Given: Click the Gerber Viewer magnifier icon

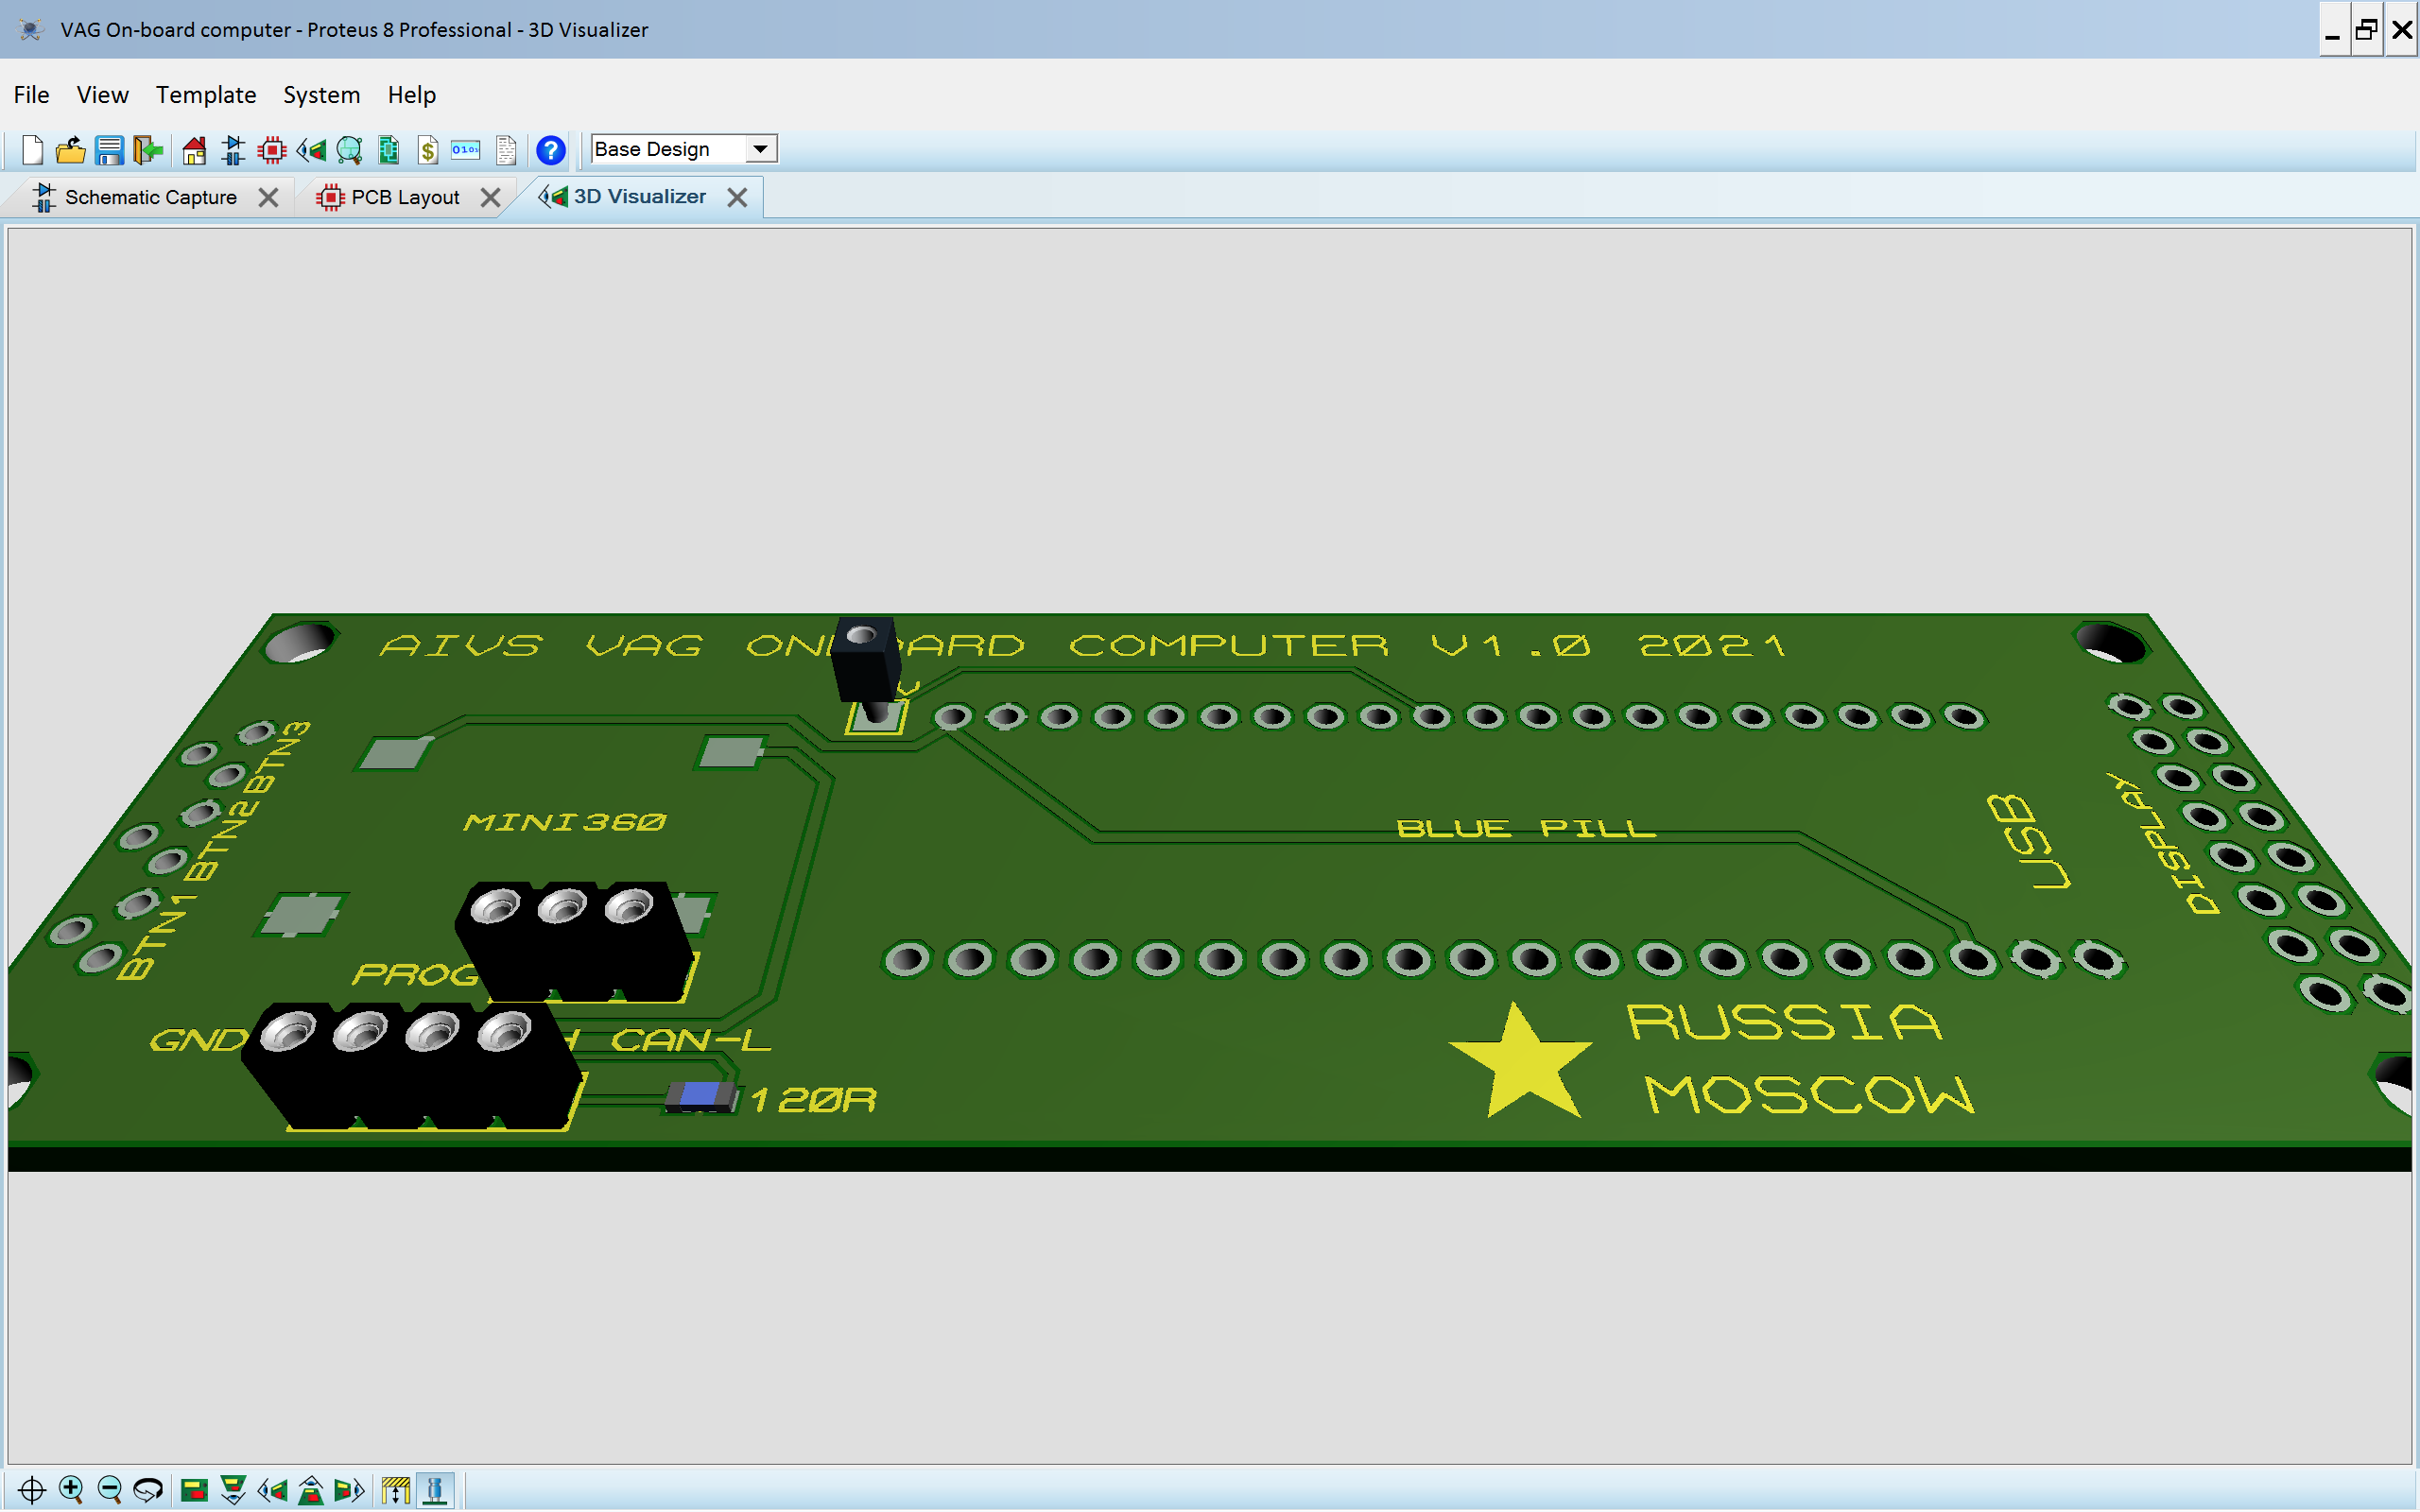Looking at the screenshot, I should (349, 150).
